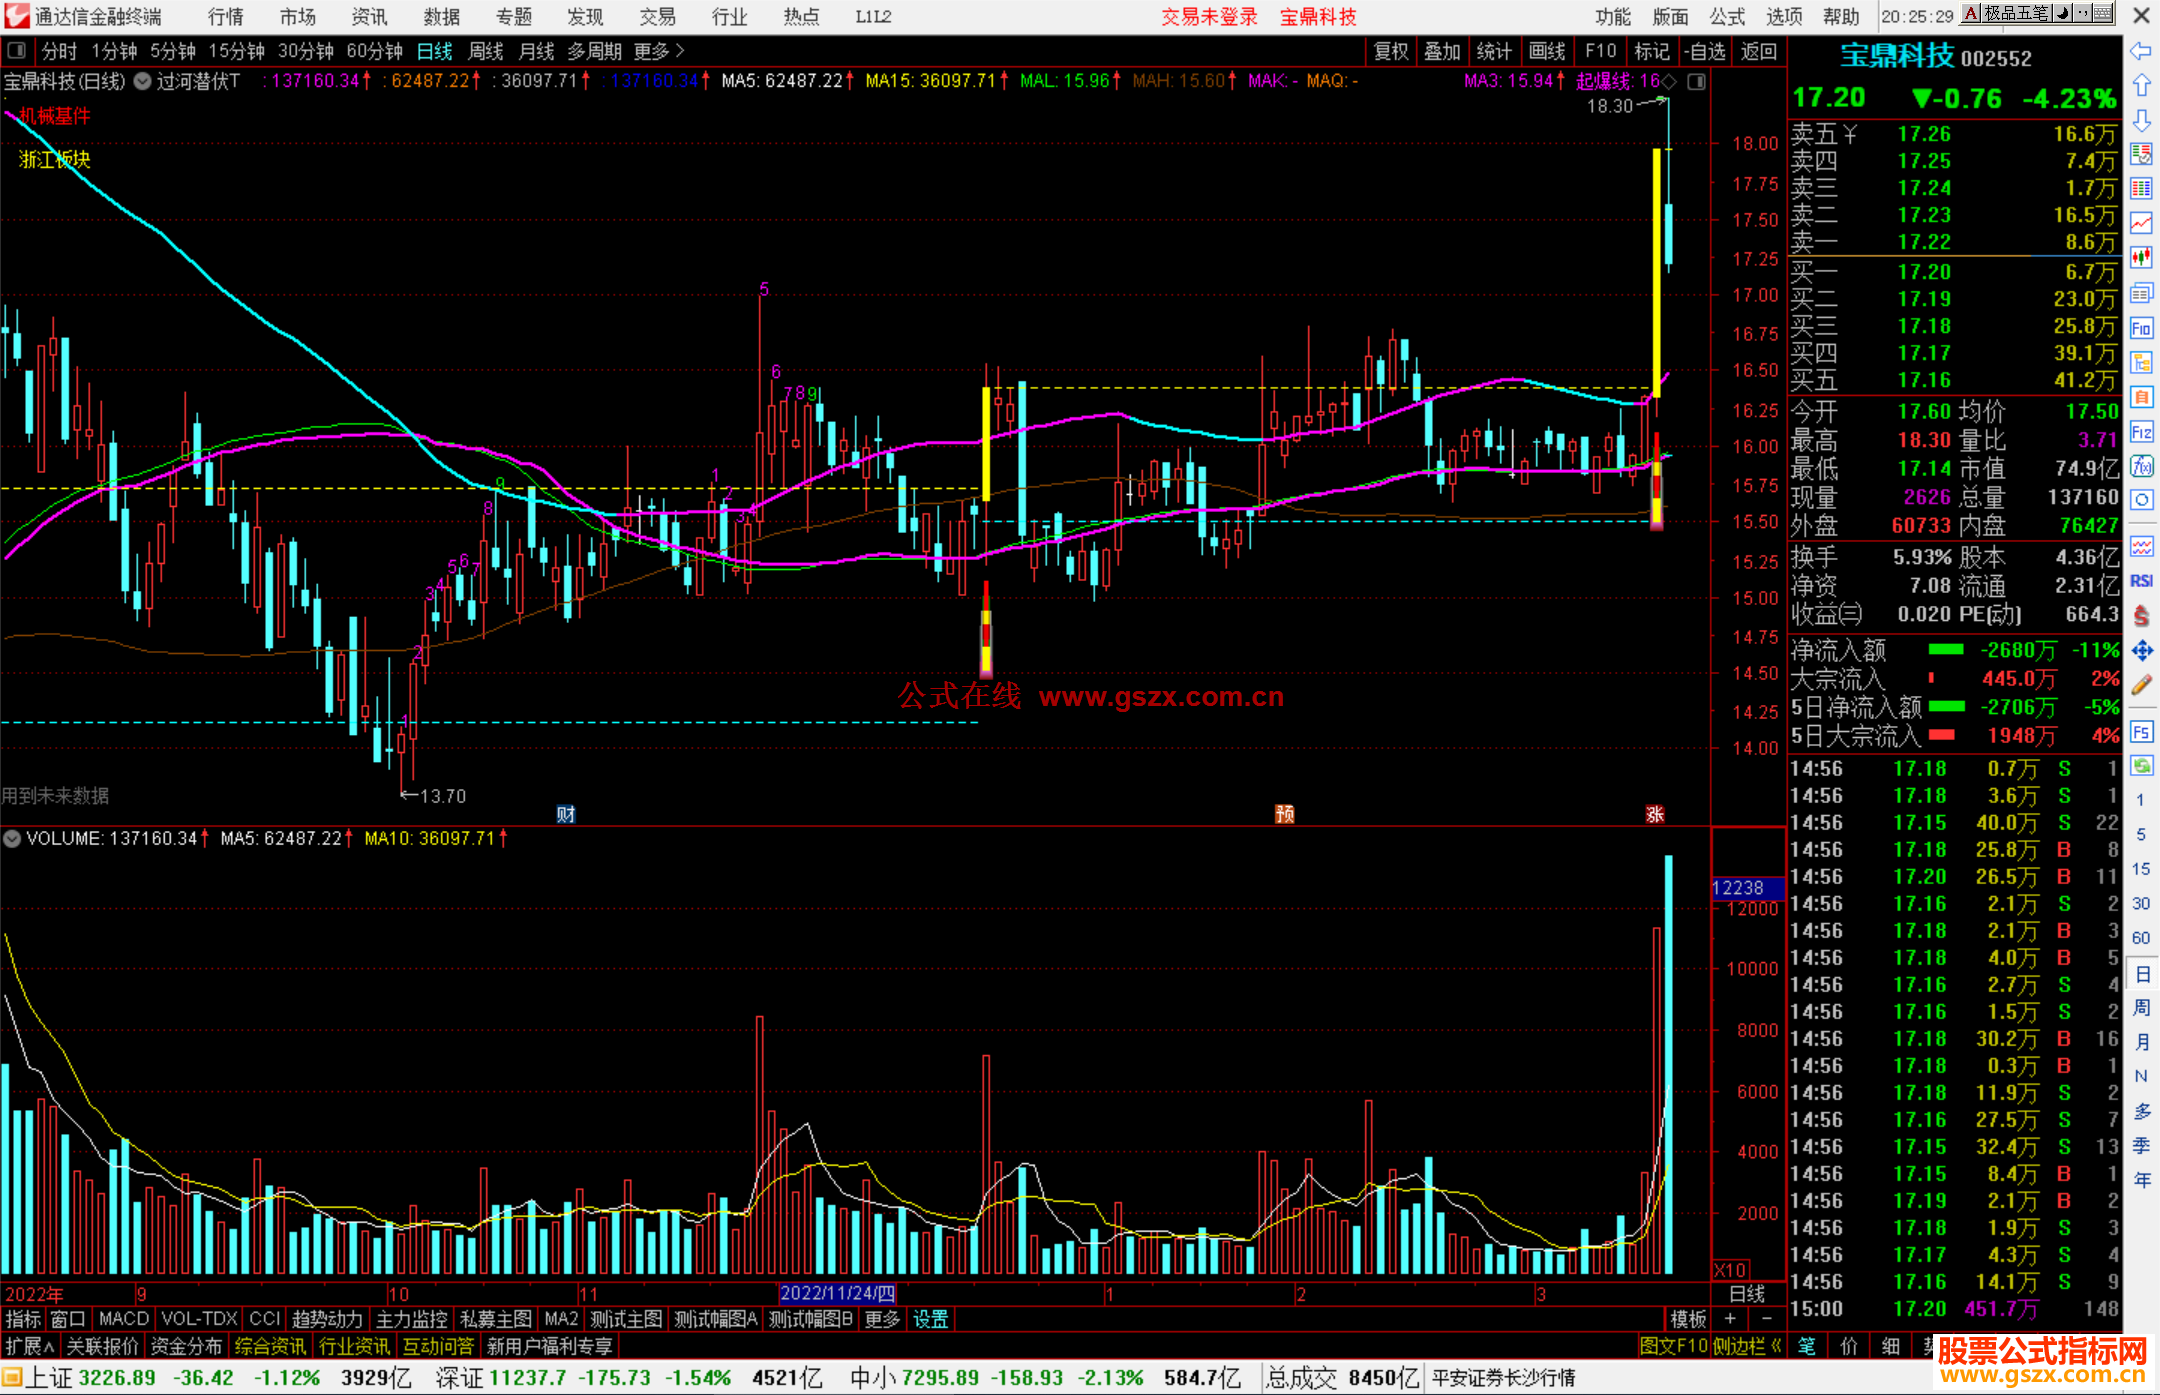Select the RSI indicator sidebar icon
The width and height of the screenshot is (2160, 1395).
coord(2141,581)
